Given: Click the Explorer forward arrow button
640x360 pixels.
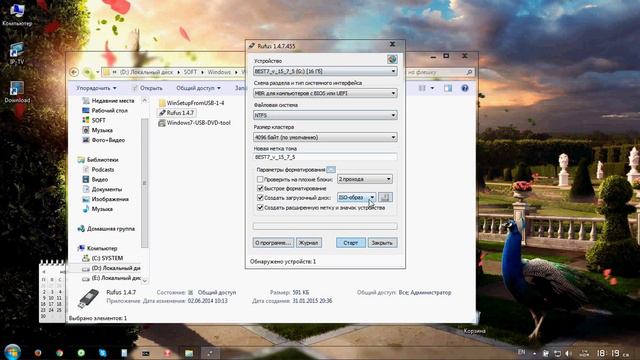Looking at the screenshot, I should (x=87, y=72).
